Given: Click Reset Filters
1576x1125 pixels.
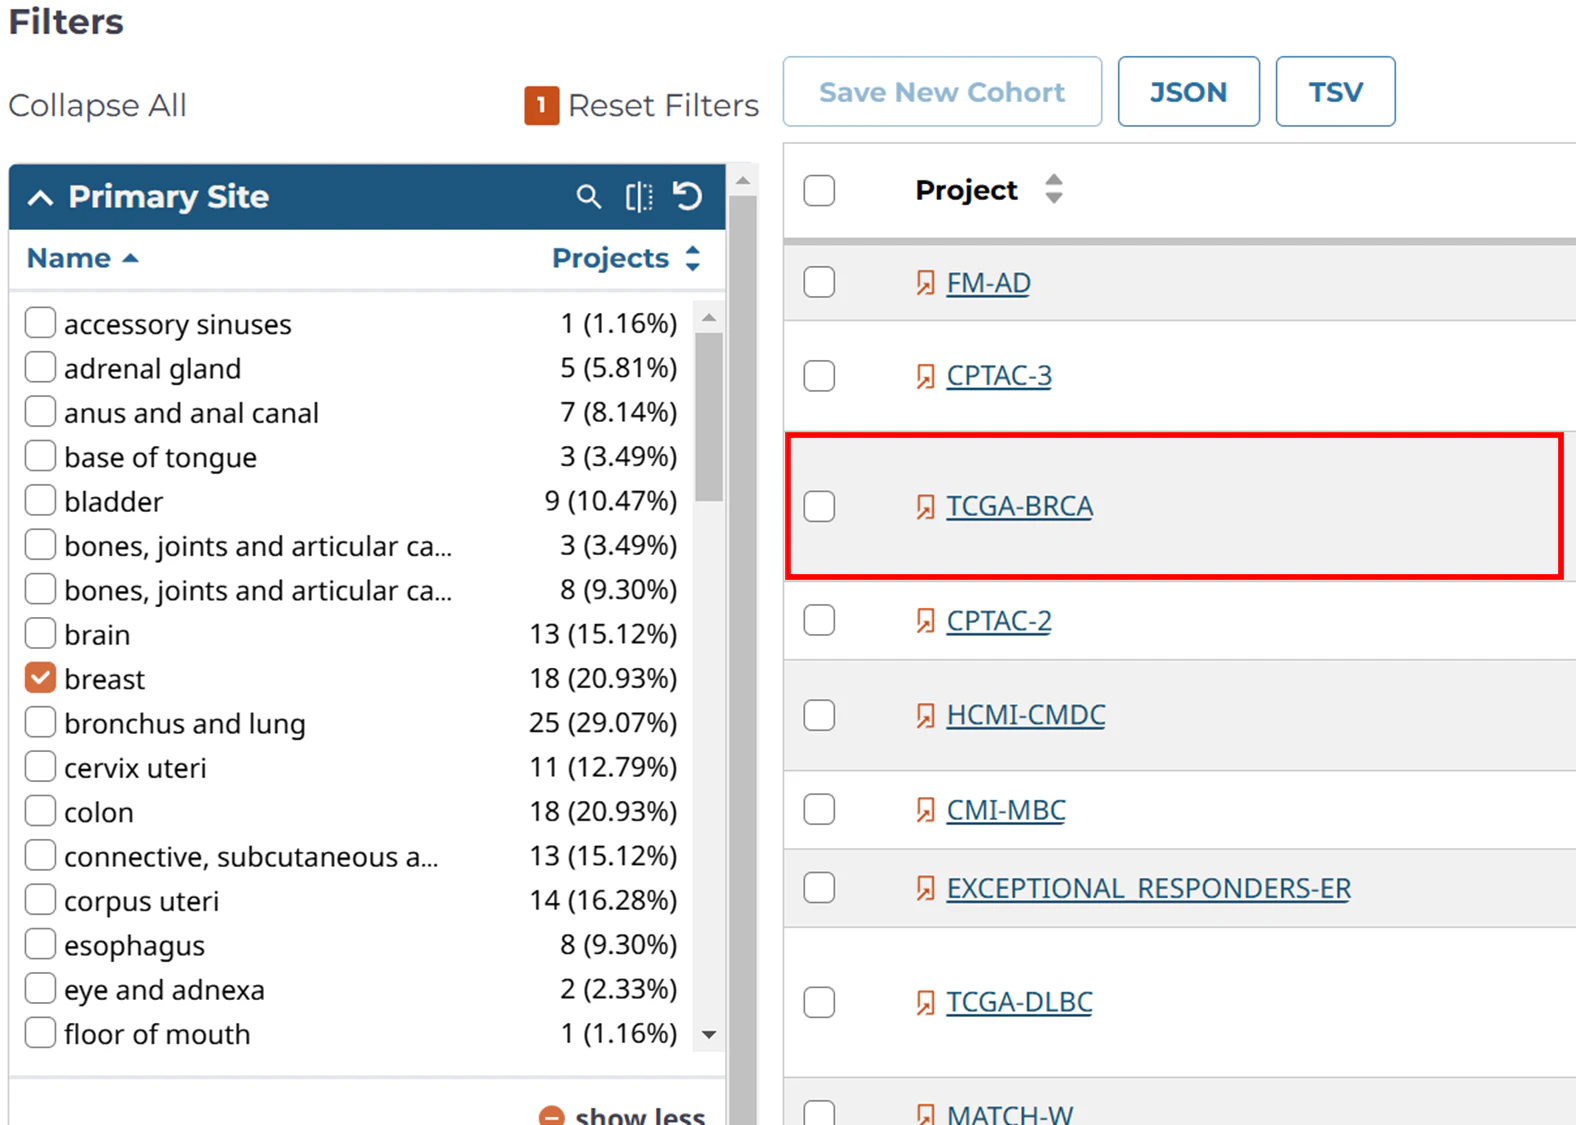Looking at the screenshot, I should (x=663, y=105).
